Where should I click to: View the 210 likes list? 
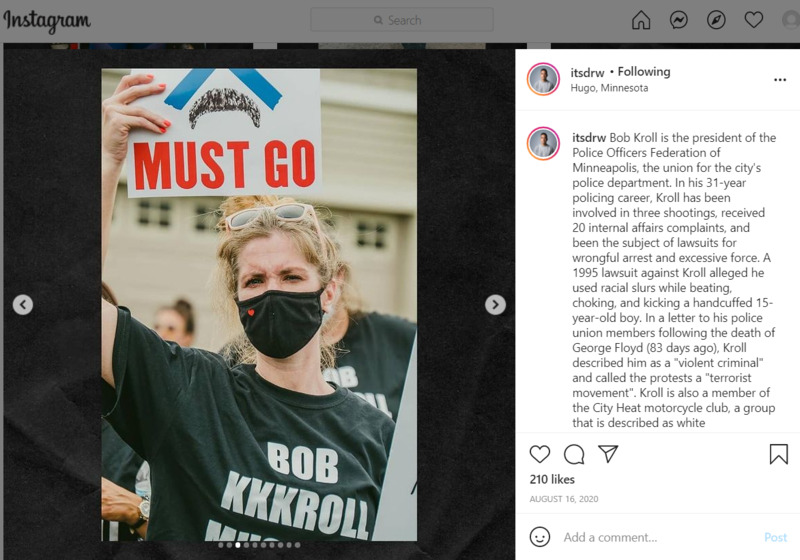click(552, 479)
